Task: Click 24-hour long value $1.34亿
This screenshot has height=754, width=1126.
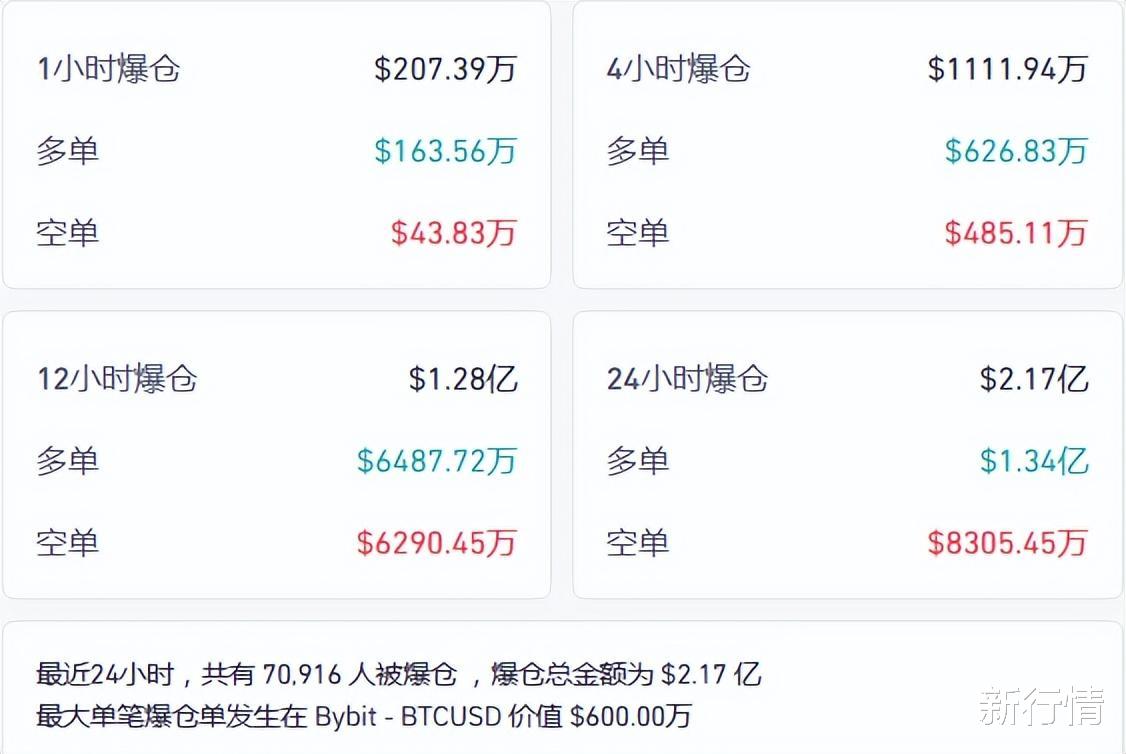Action: pyautogui.click(x=1033, y=461)
